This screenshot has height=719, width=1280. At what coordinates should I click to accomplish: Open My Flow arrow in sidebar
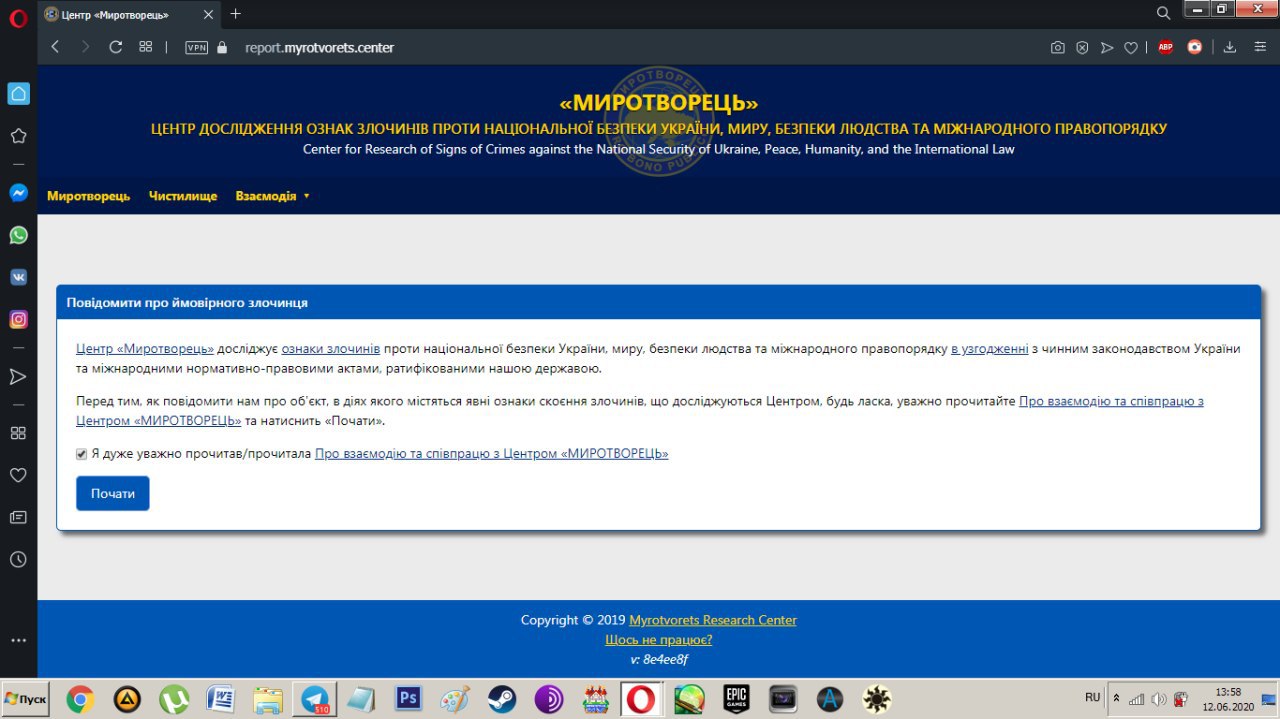point(18,377)
